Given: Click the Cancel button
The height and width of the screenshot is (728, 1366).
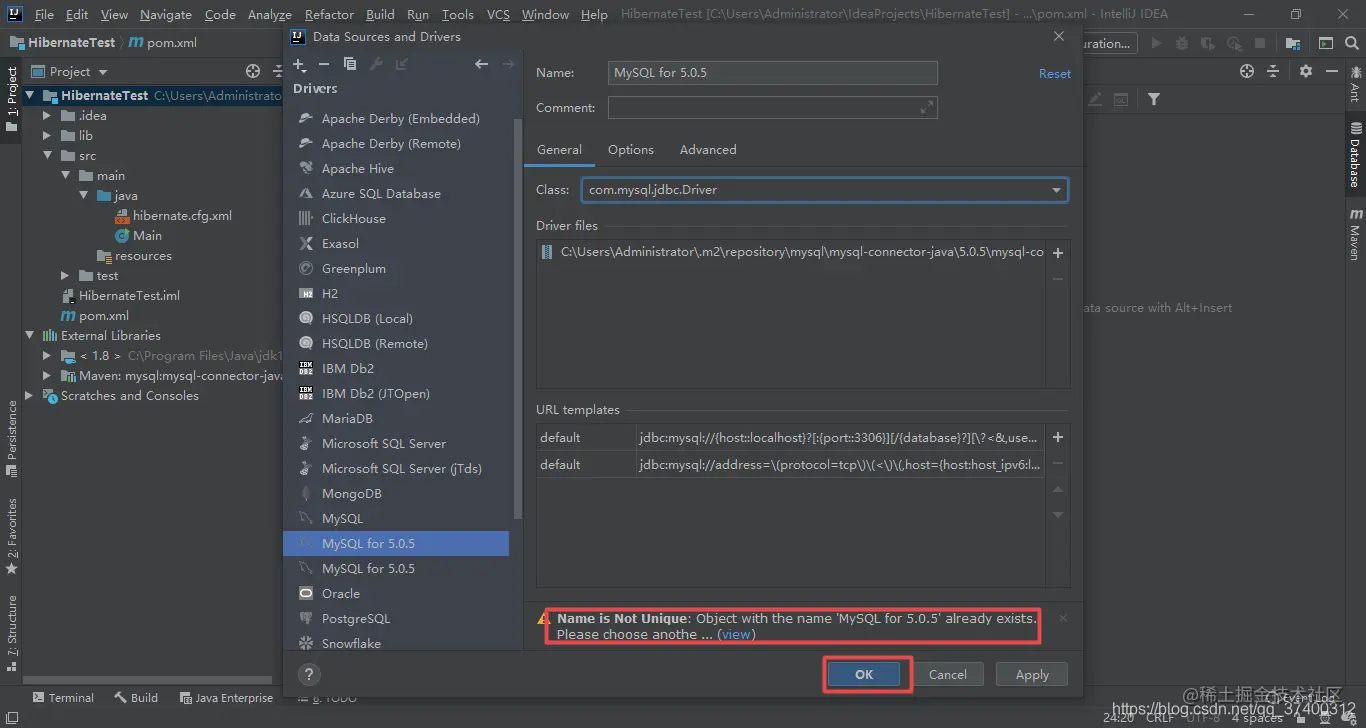Looking at the screenshot, I should (x=947, y=675).
